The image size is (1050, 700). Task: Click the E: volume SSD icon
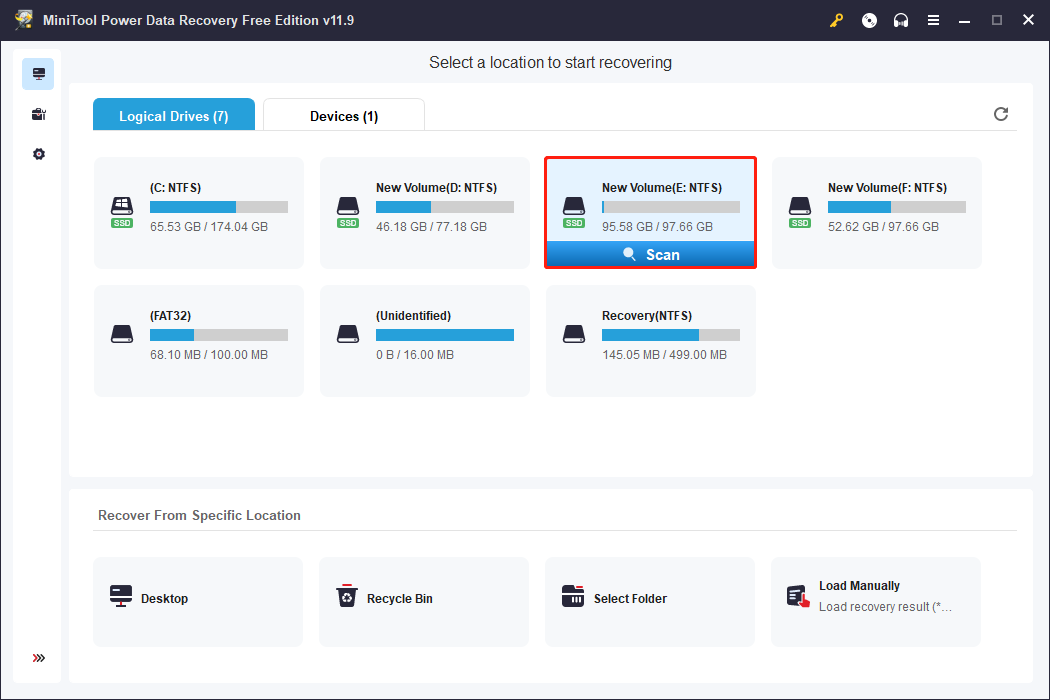click(x=574, y=212)
